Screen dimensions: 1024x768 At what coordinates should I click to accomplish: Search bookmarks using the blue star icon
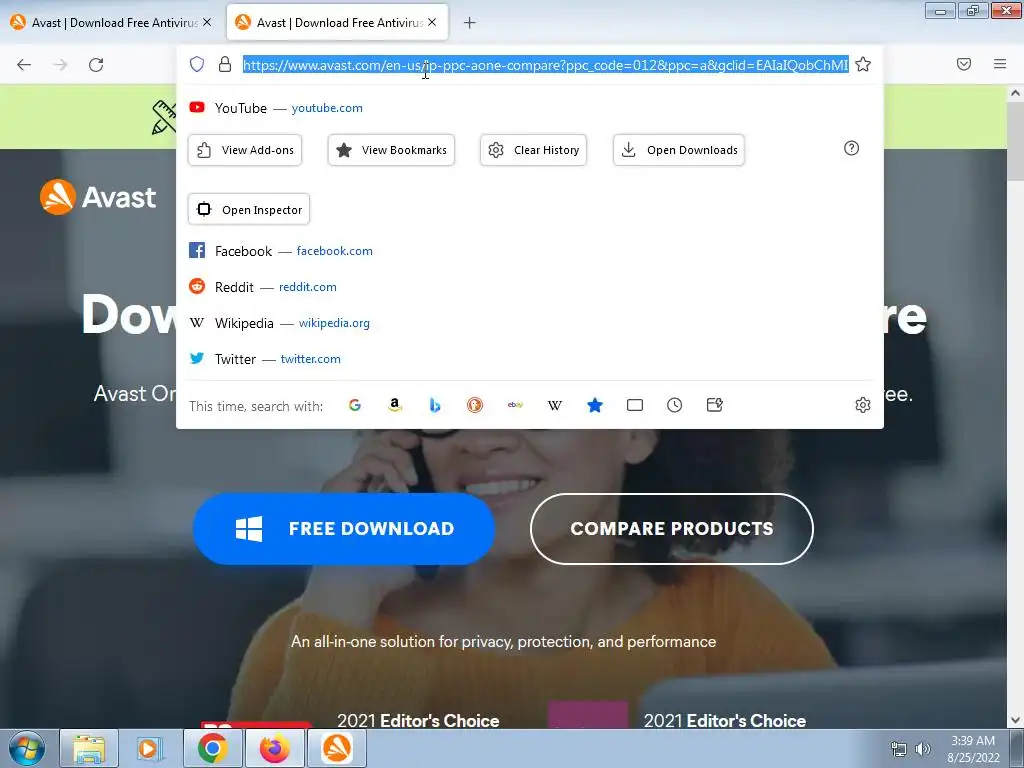click(595, 406)
